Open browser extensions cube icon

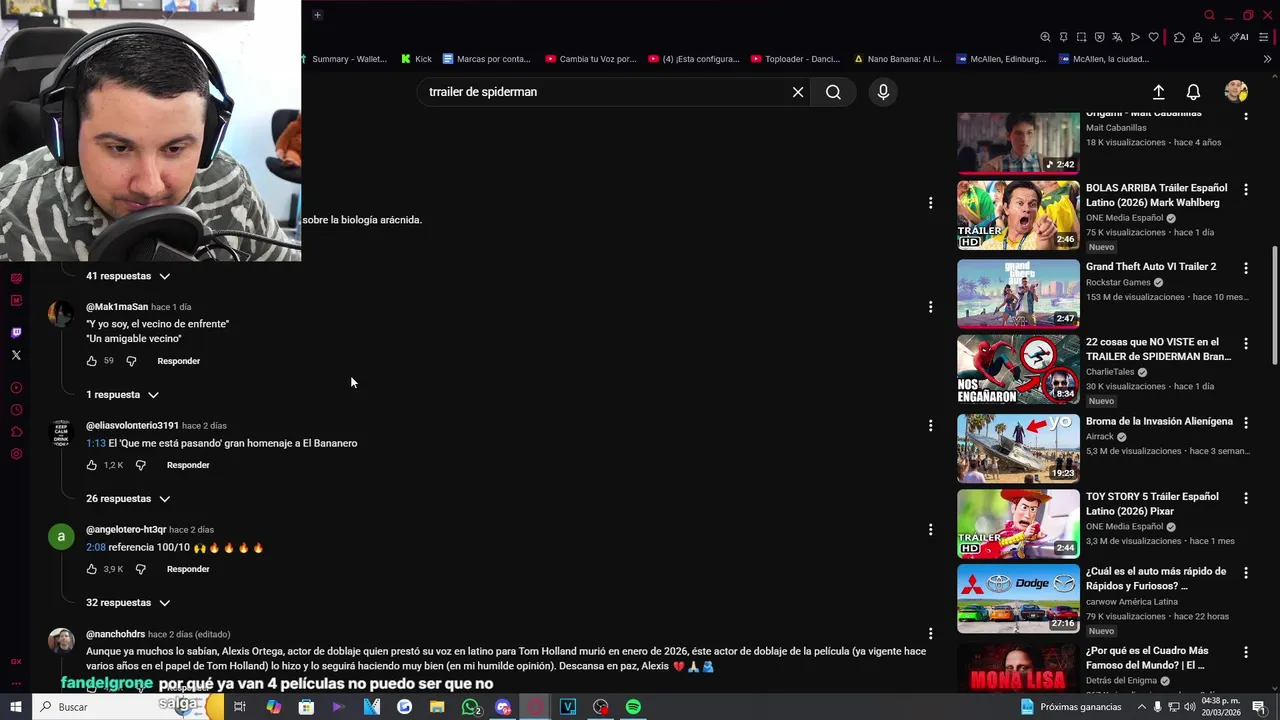[x=1179, y=37]
